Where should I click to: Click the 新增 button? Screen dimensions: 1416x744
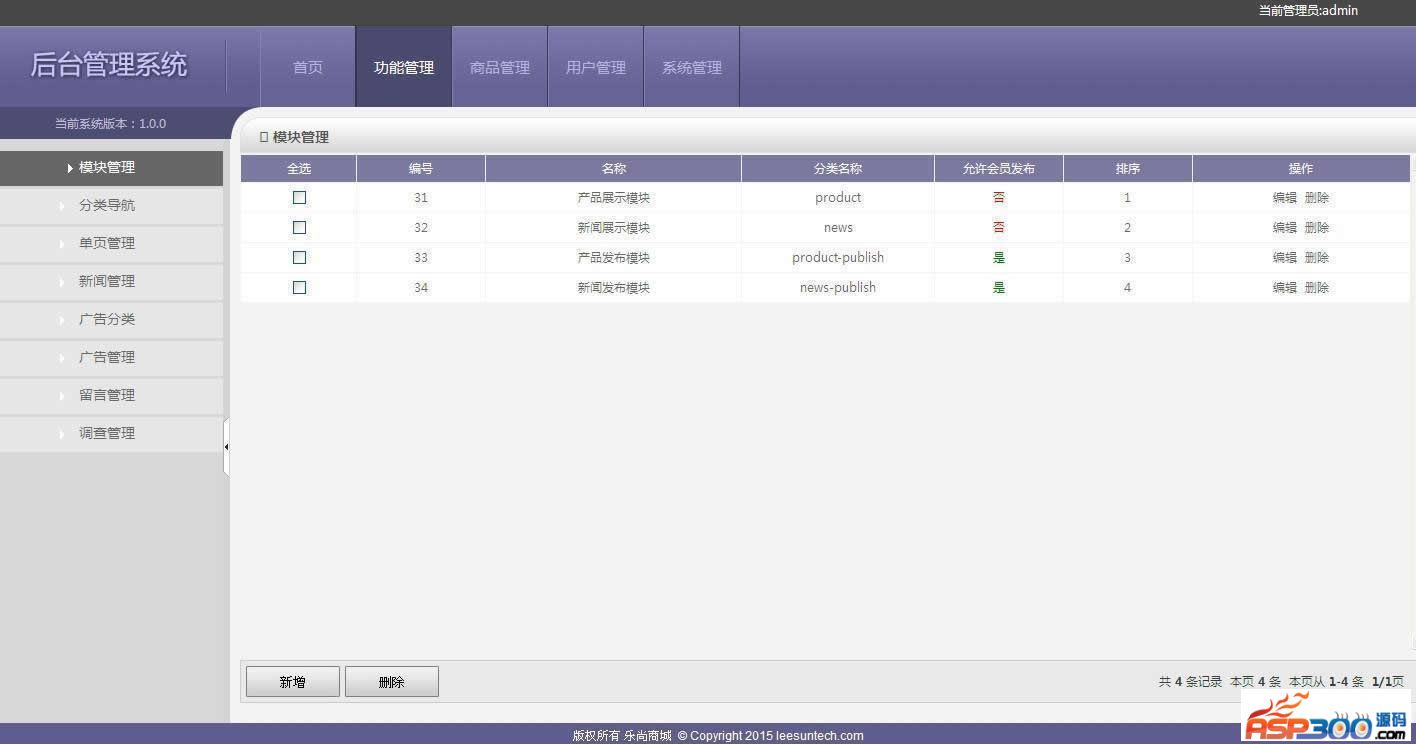click(x=293, y=682)
